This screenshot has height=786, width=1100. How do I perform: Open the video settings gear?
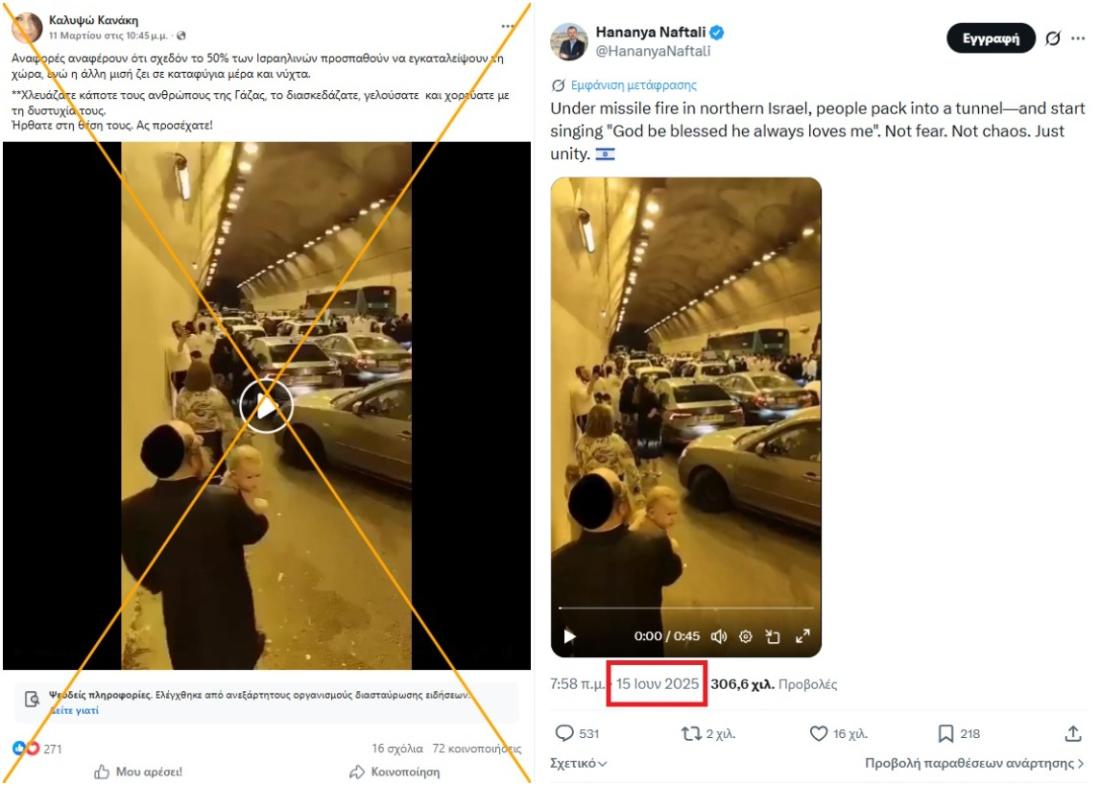[x=745, y=636]
